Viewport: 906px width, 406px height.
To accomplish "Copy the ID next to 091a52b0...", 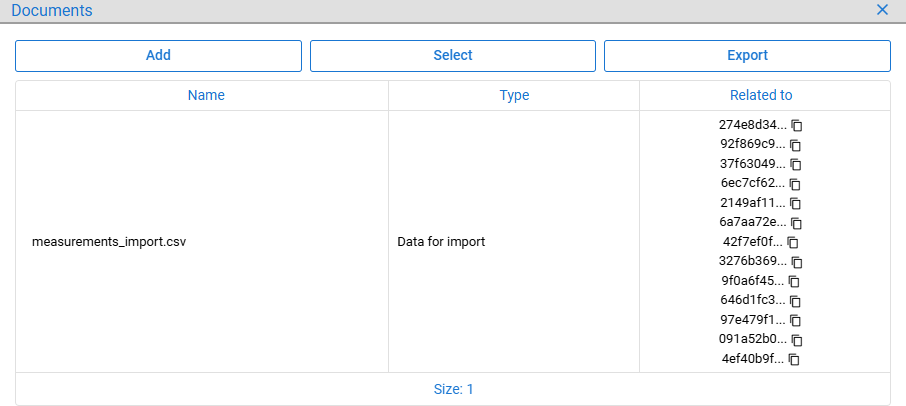I will 797,340.
